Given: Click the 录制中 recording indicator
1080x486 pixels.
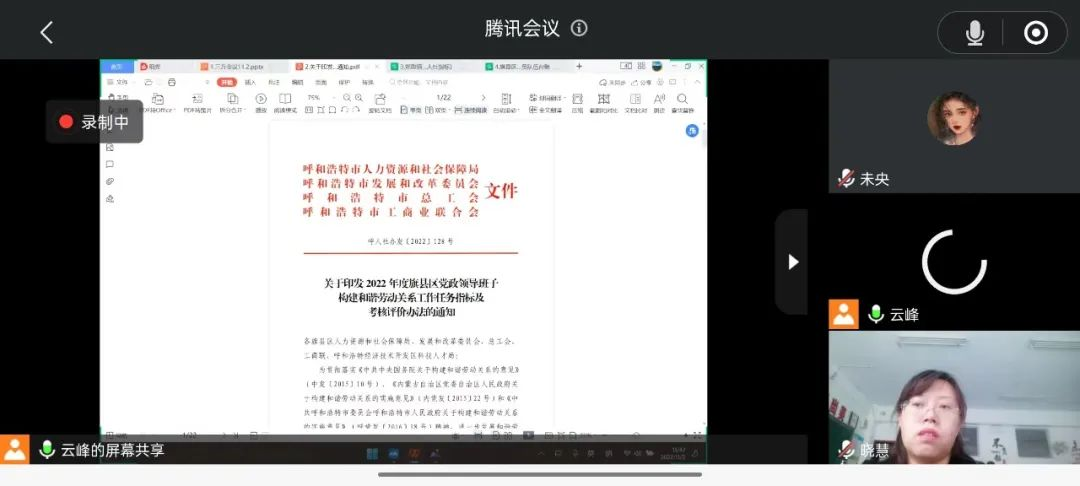Looking at the screenshot, I should 94,122.
